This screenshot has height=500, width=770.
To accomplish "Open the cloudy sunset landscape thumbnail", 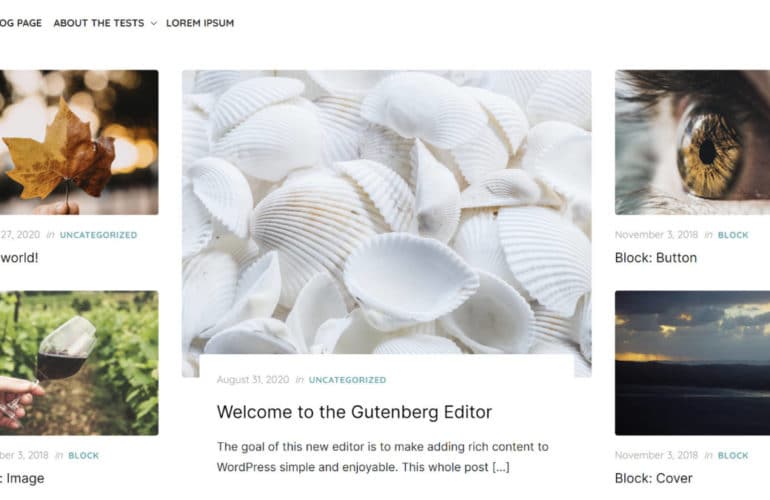I will (x=692, y=363).
